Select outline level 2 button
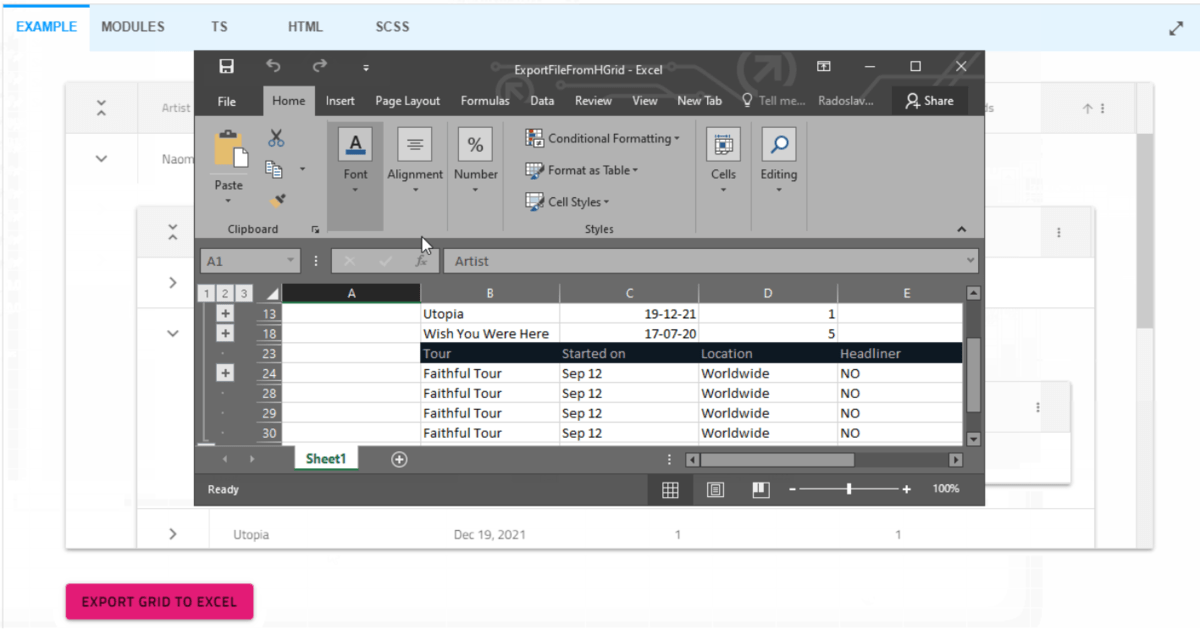Screen dimensions: 1200x630 [x=224, y=293]
